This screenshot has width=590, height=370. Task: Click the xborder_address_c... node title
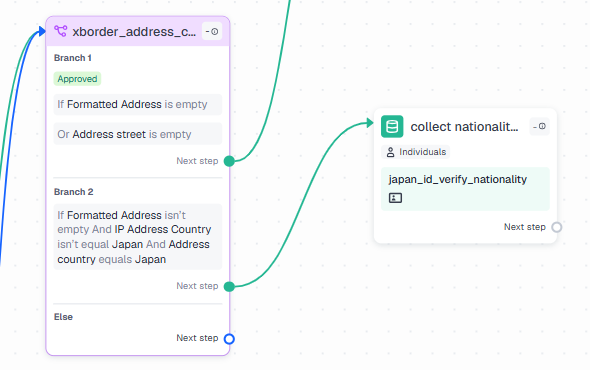point(134,32)
